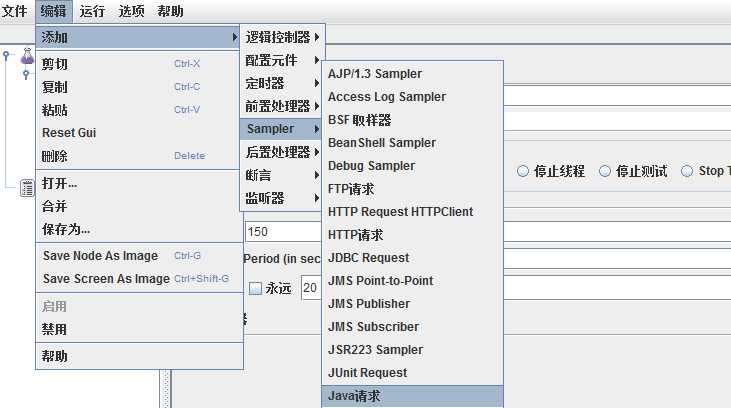The image size is (731, 408).
Task: Select the 停止线程 radio button
Action: click(523, 171)
